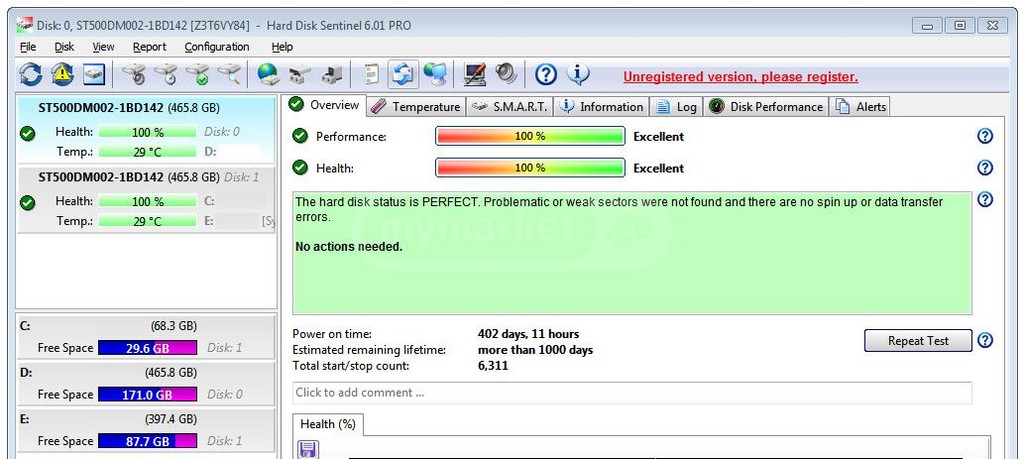Click the help icon beside status description box
Image resolution: width=1024 pixels, height=459 pixels.
(x=985, y=199)
